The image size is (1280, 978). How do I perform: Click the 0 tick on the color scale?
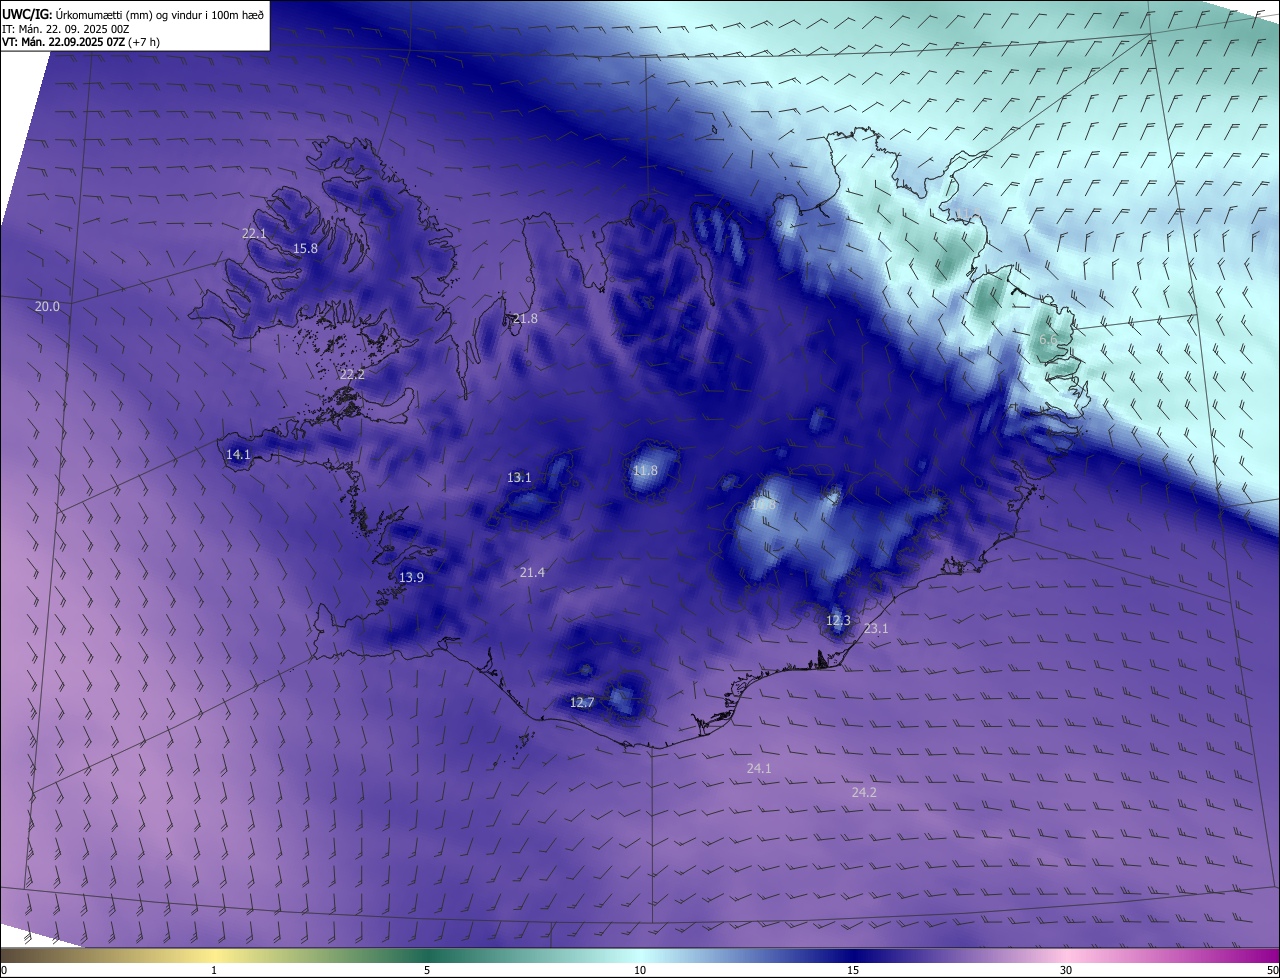coord(4,970)
